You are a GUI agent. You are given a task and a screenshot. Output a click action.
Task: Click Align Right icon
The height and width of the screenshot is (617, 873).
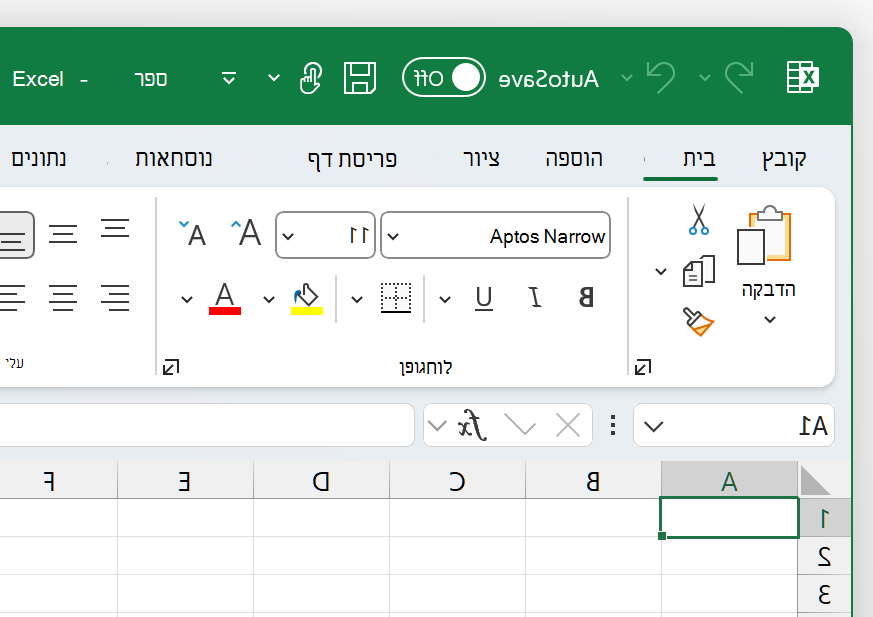pos(115,297)
